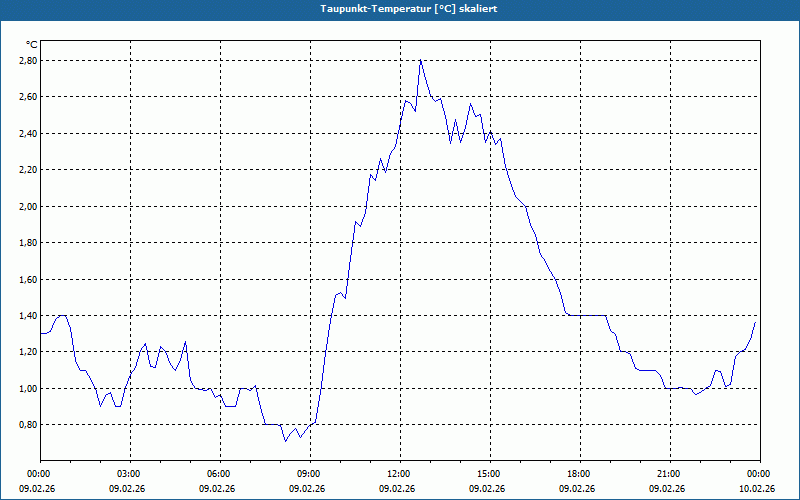The height and width of the screenshot is (500, 800).
Task: Click the 03:00 time label
Action: (x=127, y=474)
